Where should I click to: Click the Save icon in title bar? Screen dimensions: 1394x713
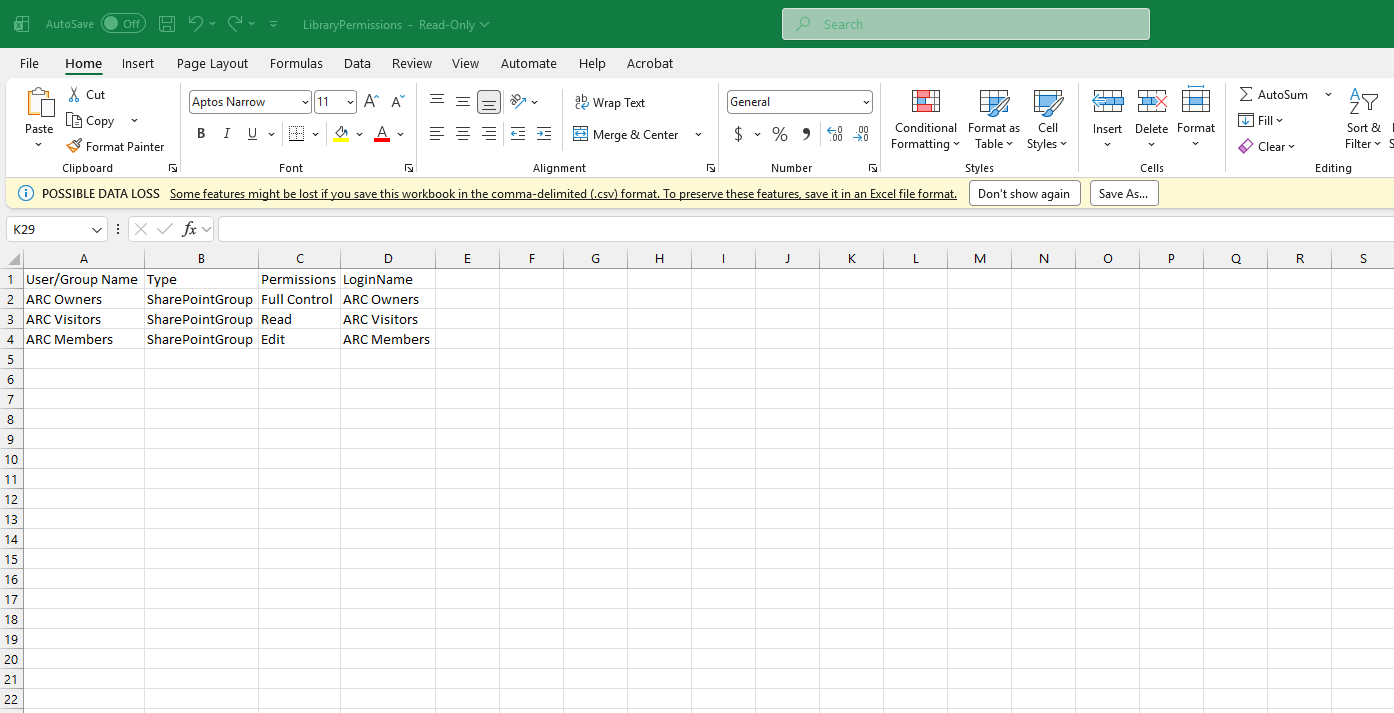point(167,24)
